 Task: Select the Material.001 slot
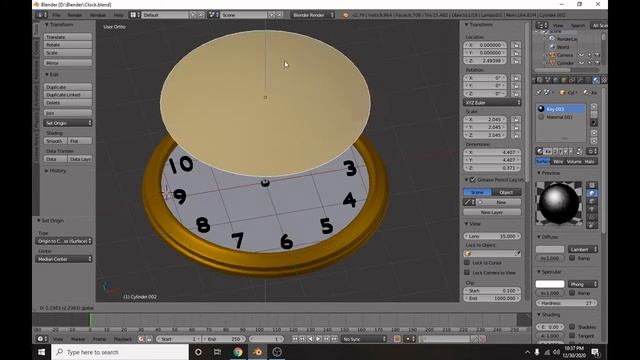click(x=561, y=117)
